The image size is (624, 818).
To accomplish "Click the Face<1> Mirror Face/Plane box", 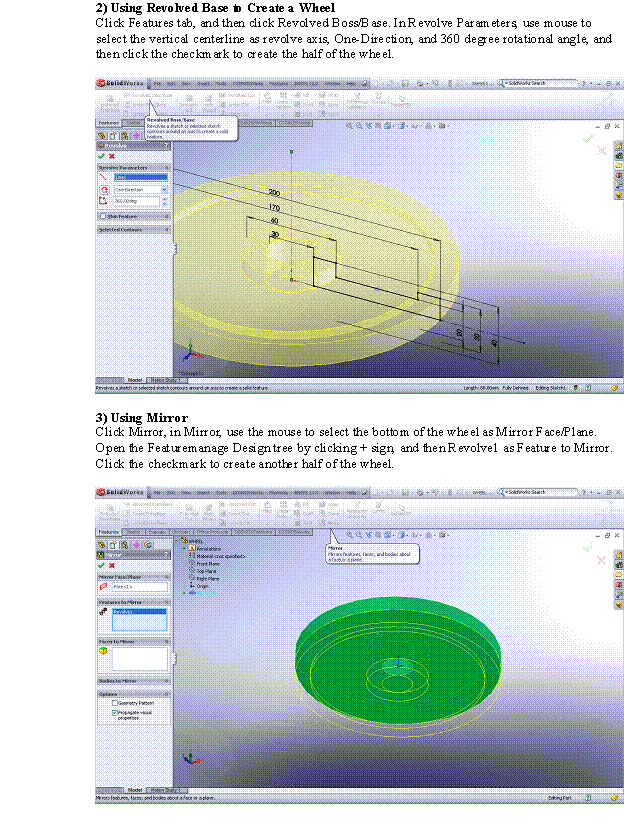I will tap(140, 587).
